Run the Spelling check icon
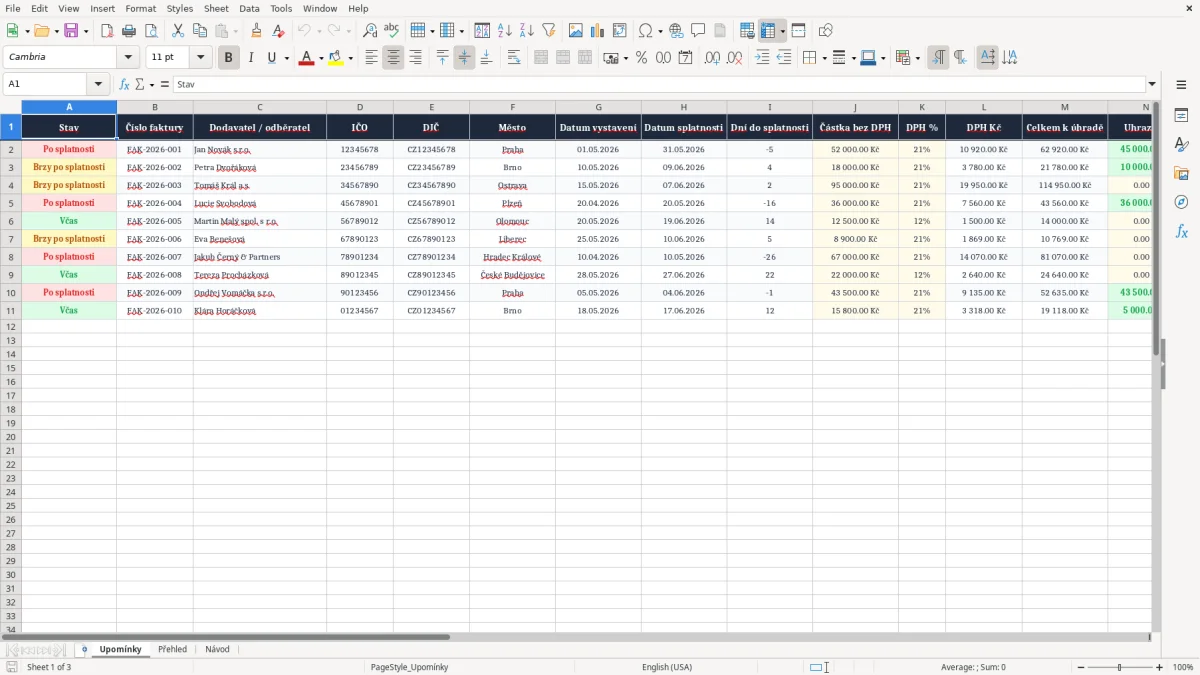The image size is (1200, 675). (x=391, y=31)
